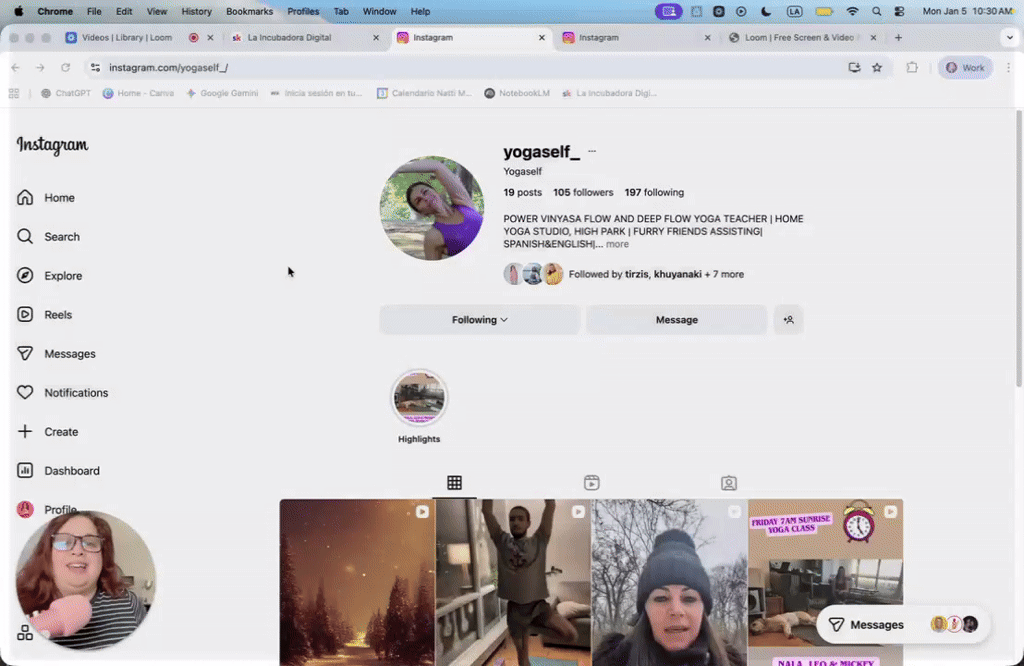Expand the bio with the more link

617,244
